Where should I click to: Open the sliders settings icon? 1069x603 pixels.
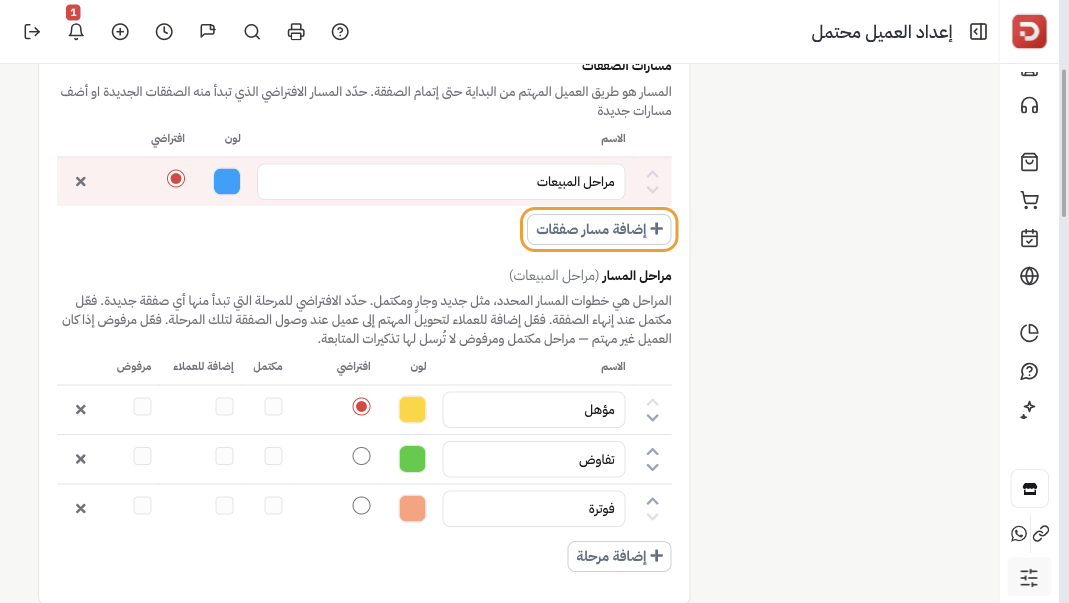(x=1029, y=578)
